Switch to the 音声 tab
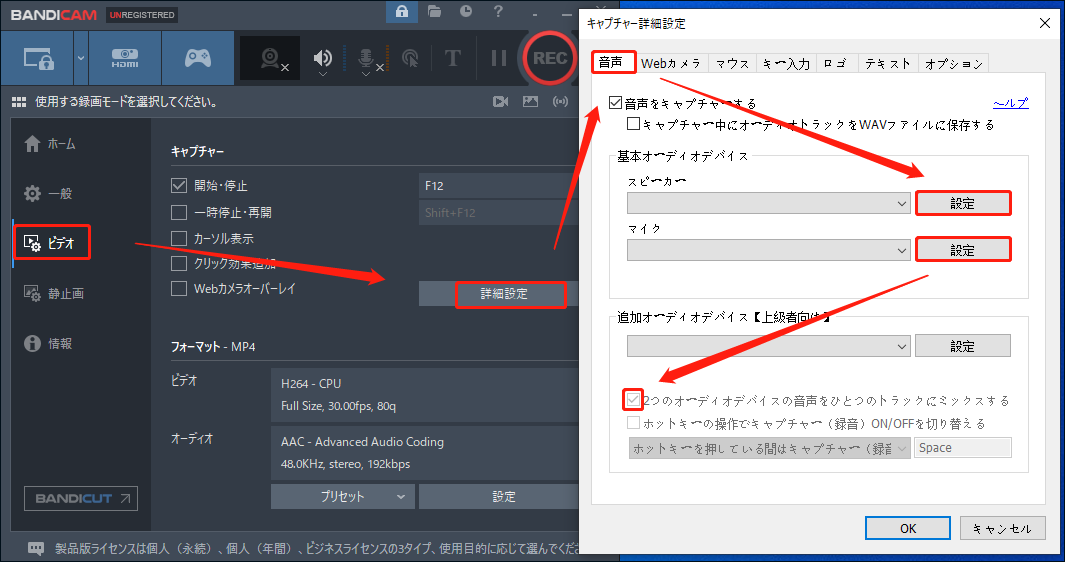The image size is (1065, 562). [x=611, y=63]
